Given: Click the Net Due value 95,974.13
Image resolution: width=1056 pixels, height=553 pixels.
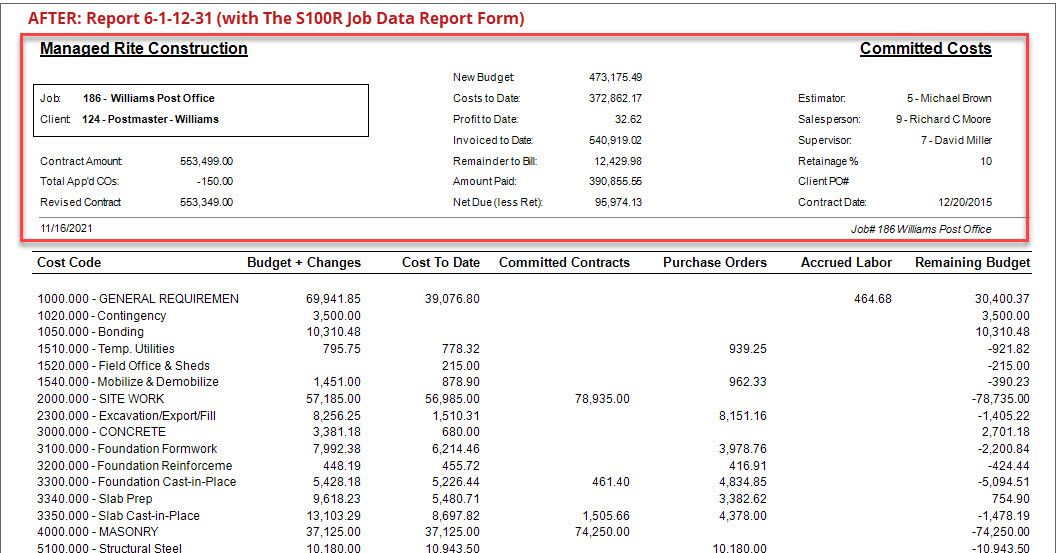Looking at the screenshot, I should point(618,202).
